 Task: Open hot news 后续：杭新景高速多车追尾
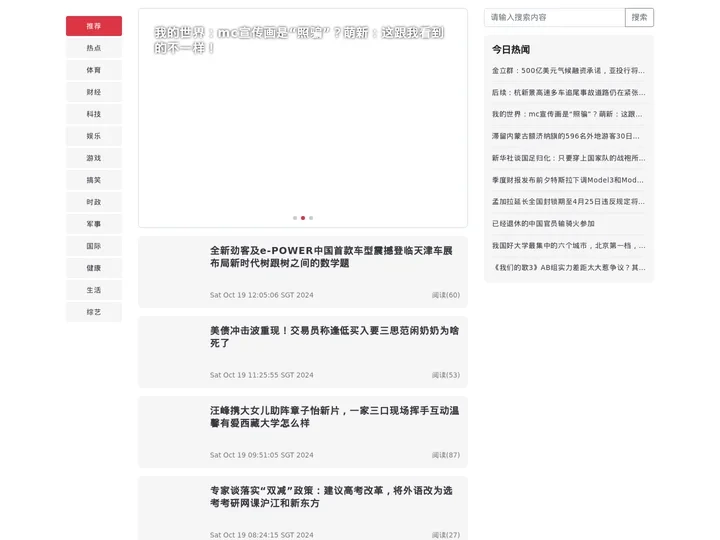click(x=568, y=93)
